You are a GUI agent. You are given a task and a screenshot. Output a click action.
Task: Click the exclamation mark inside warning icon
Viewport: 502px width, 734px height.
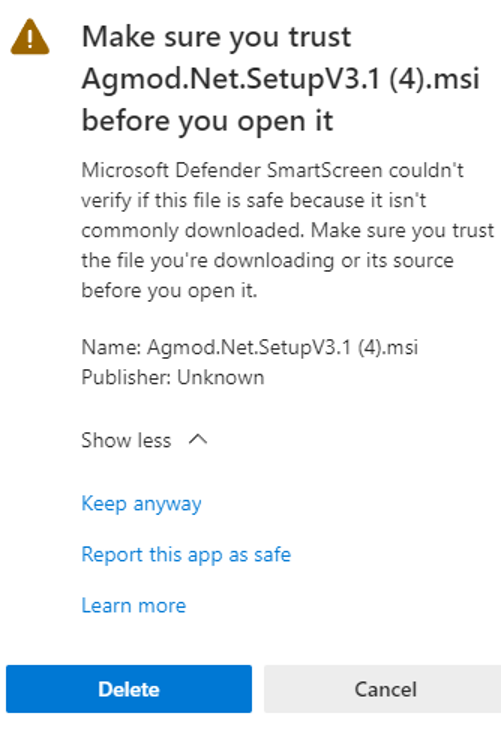pyautogui.click(x=30, y=39)
